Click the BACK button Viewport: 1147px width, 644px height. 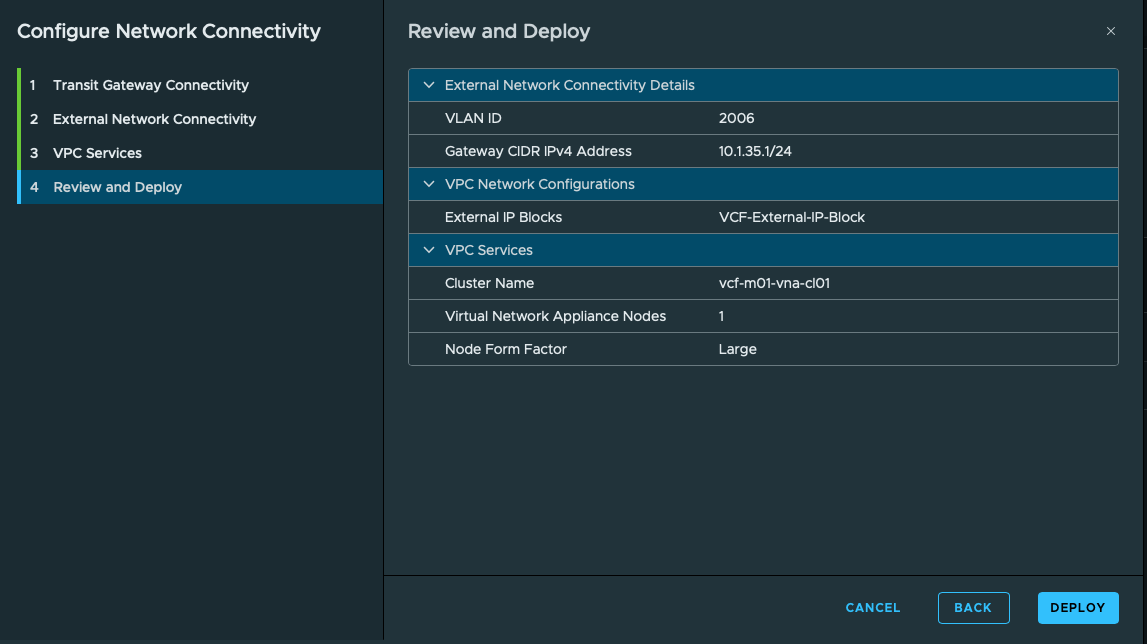click(x=973, y=607)
